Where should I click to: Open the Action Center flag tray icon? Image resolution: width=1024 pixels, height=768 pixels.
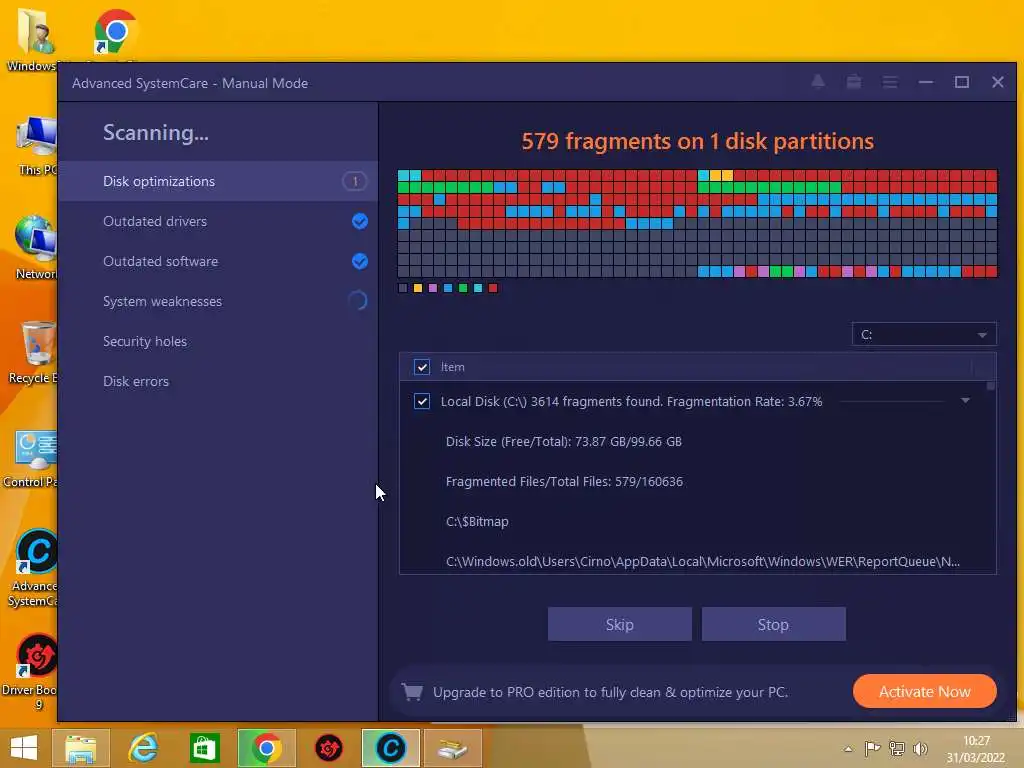[x=872, y=748]
